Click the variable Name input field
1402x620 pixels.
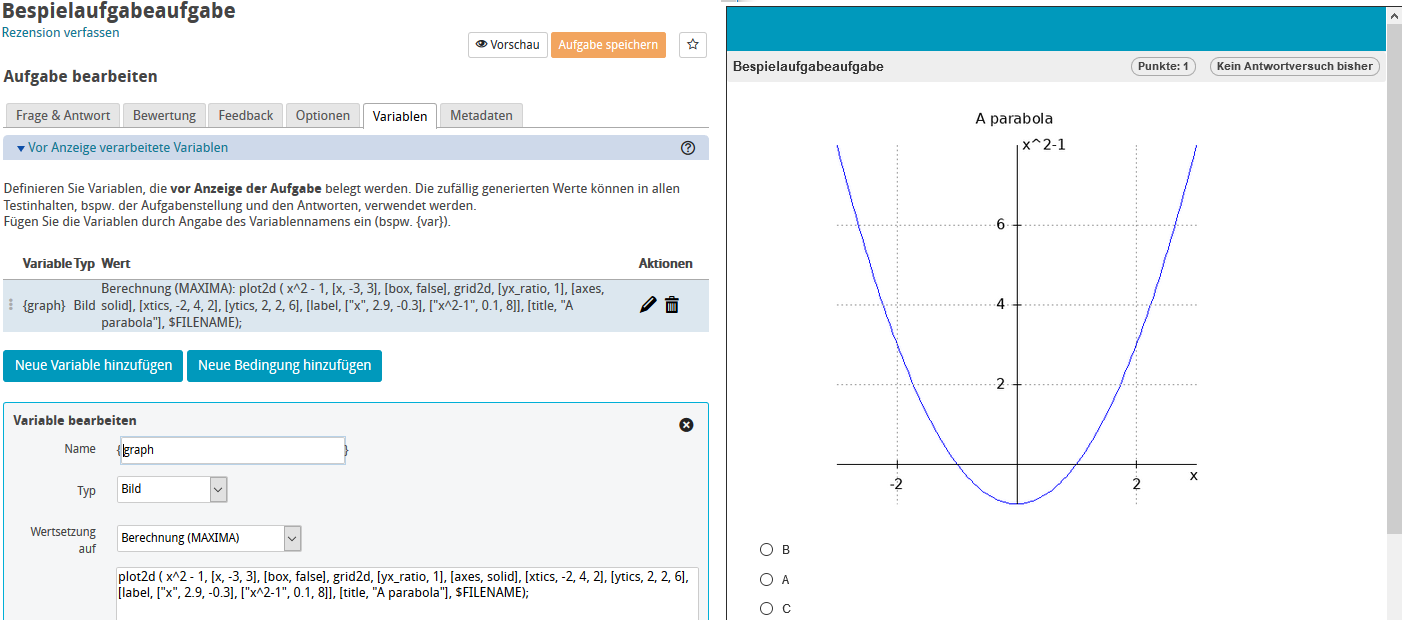(233, 450)
